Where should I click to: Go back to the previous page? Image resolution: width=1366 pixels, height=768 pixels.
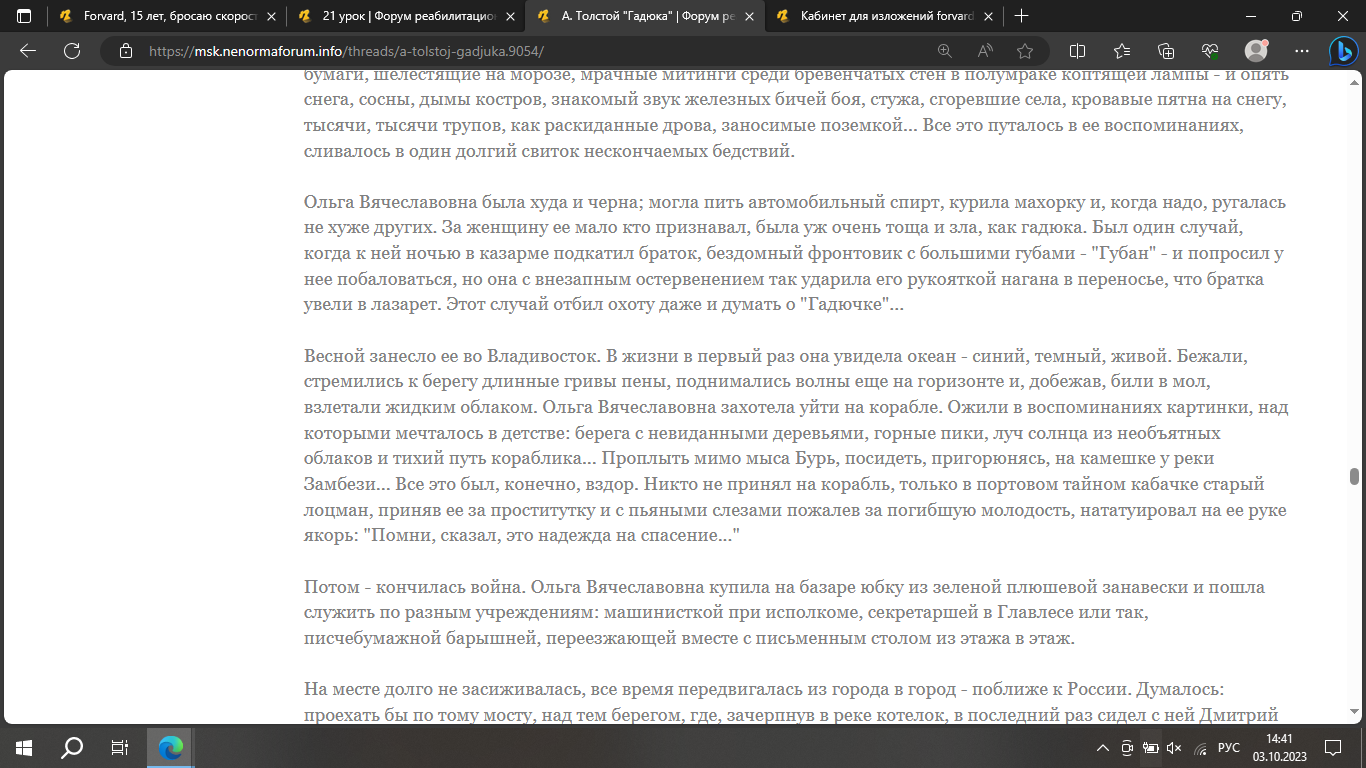pyautogui.click(x=28, y=51)
